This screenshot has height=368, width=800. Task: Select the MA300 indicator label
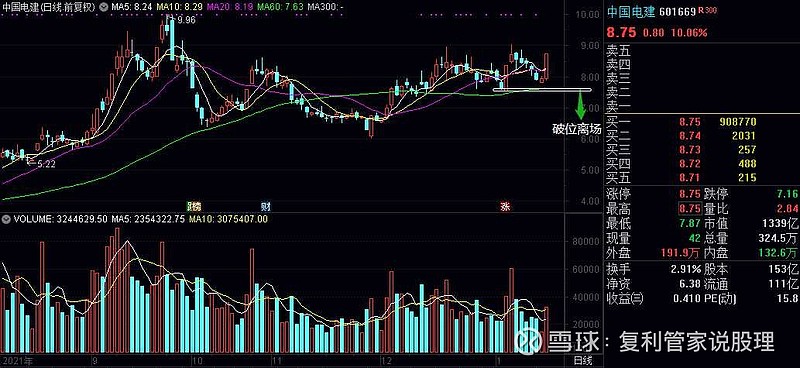click(326, 8)
